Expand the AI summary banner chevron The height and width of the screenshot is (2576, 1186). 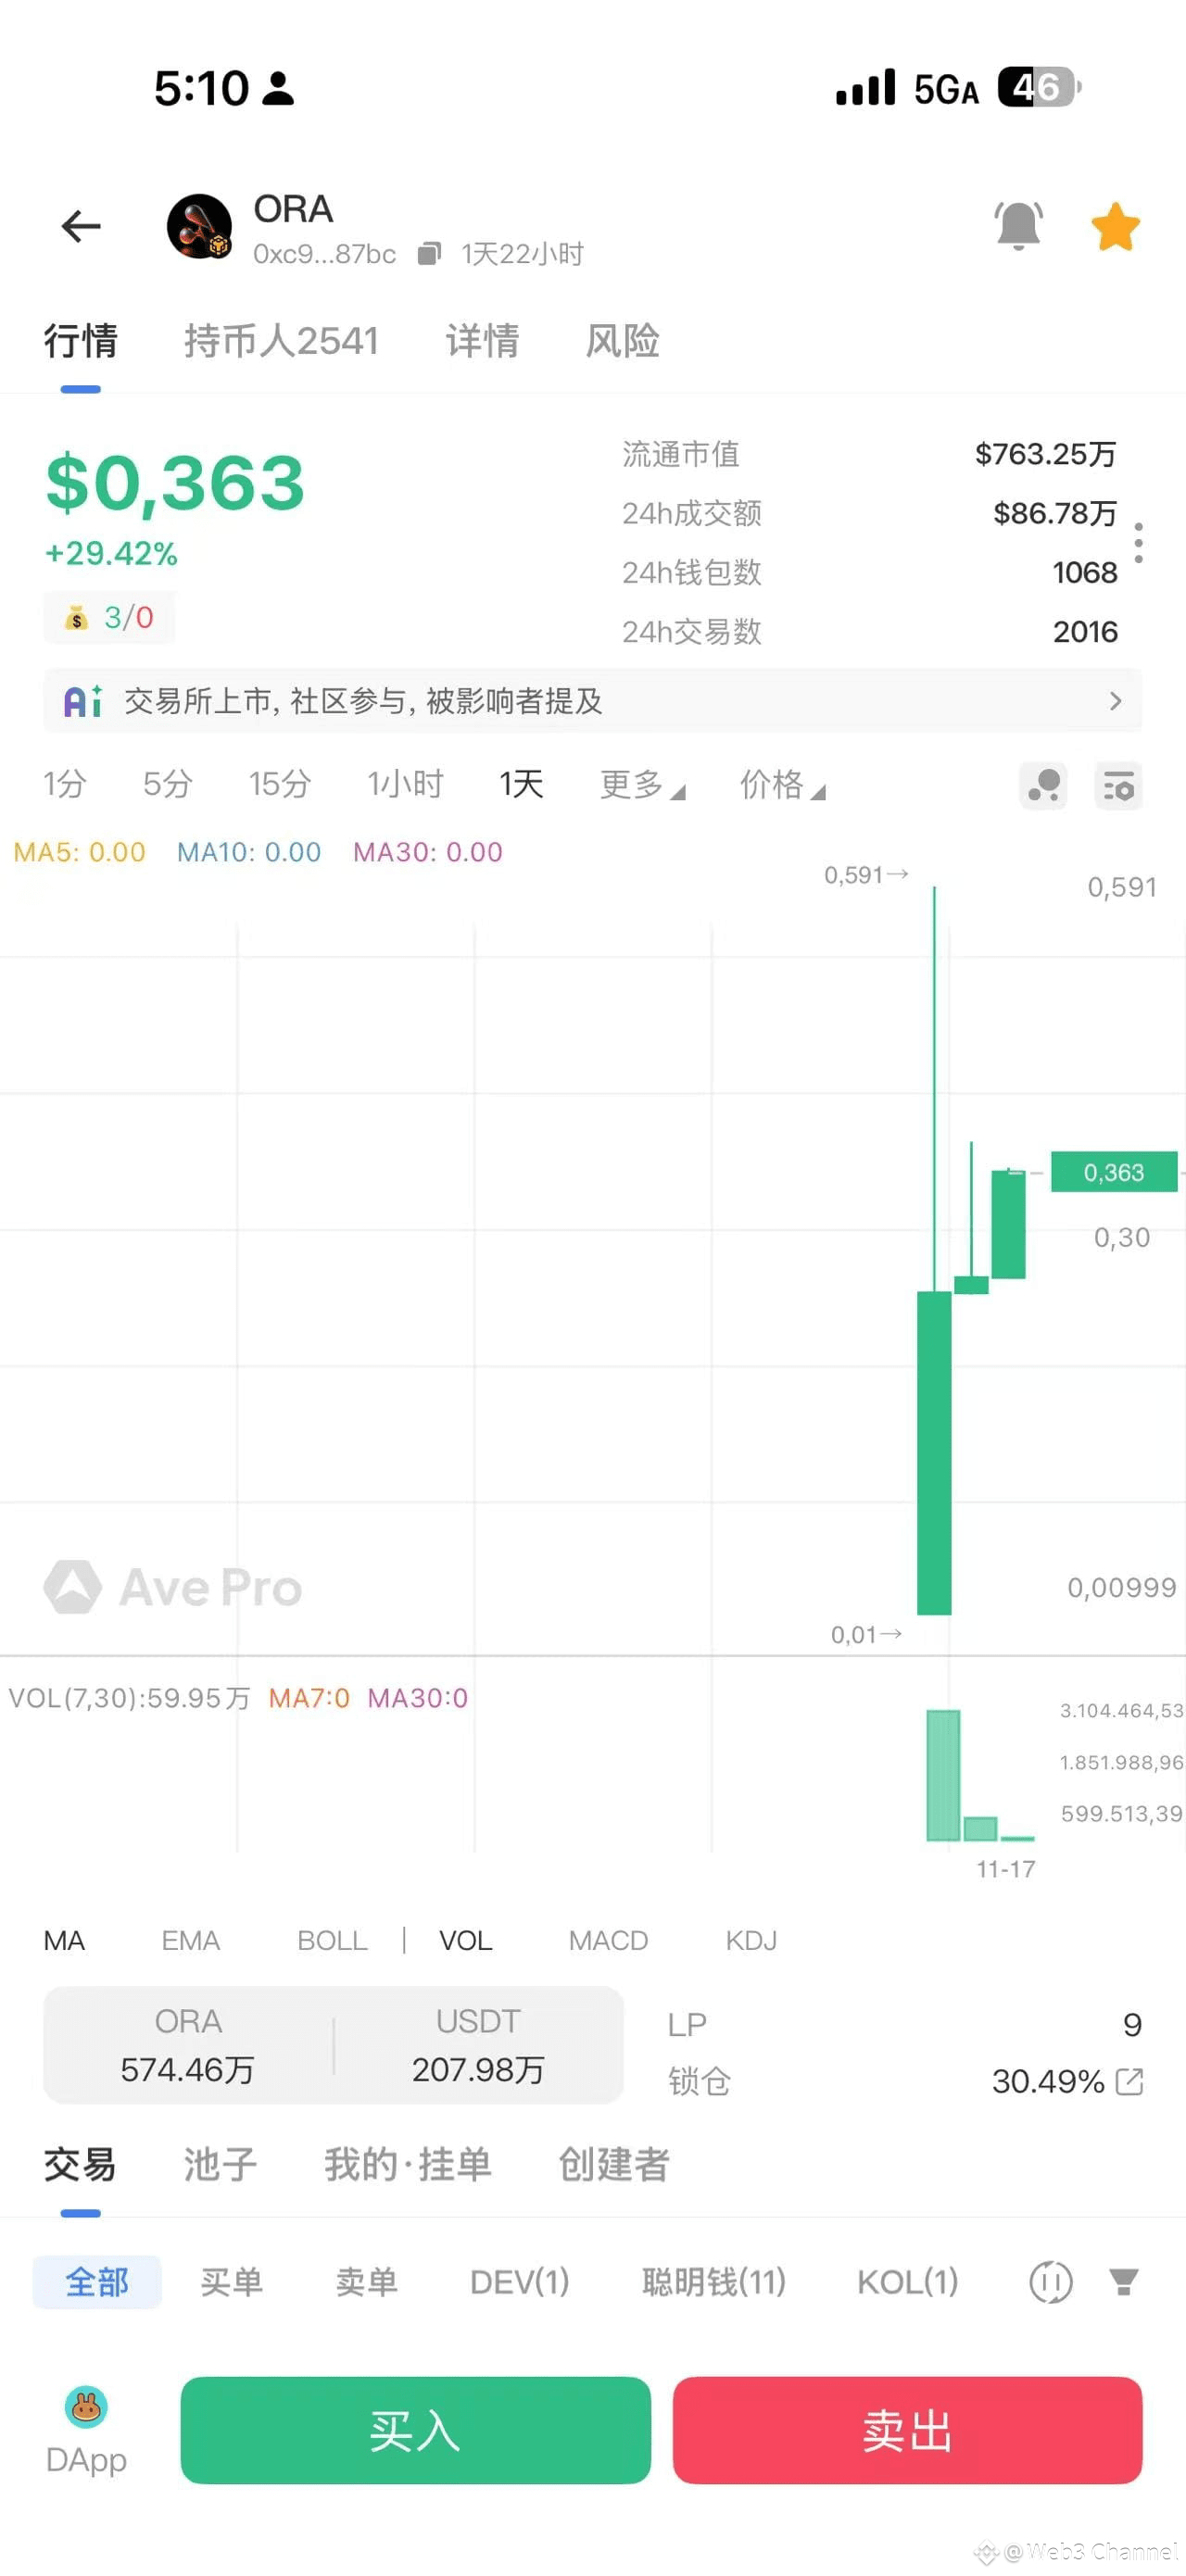point(1115,701)
